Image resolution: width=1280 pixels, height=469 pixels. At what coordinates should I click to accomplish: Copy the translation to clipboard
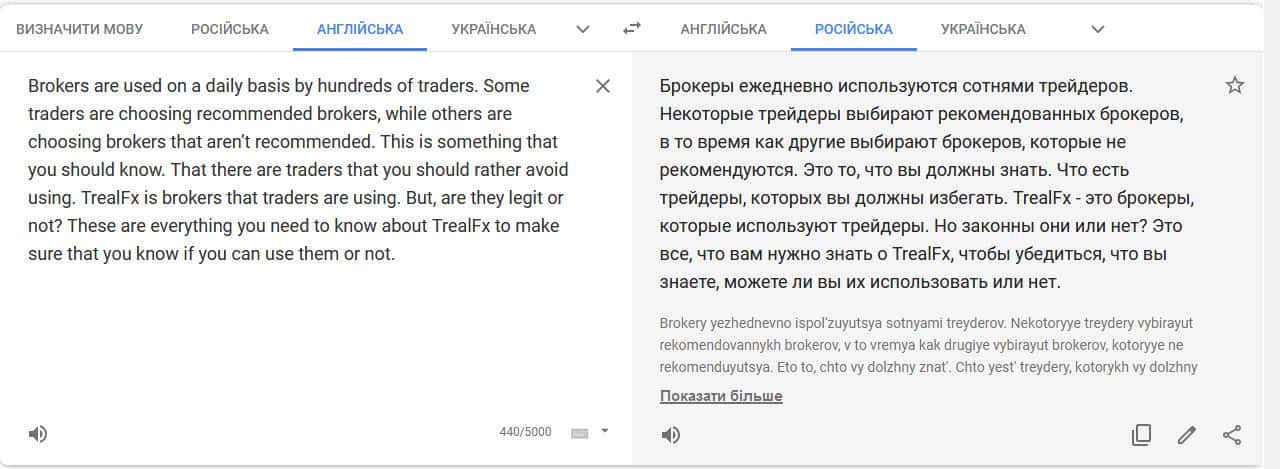tap(1141, 435)
